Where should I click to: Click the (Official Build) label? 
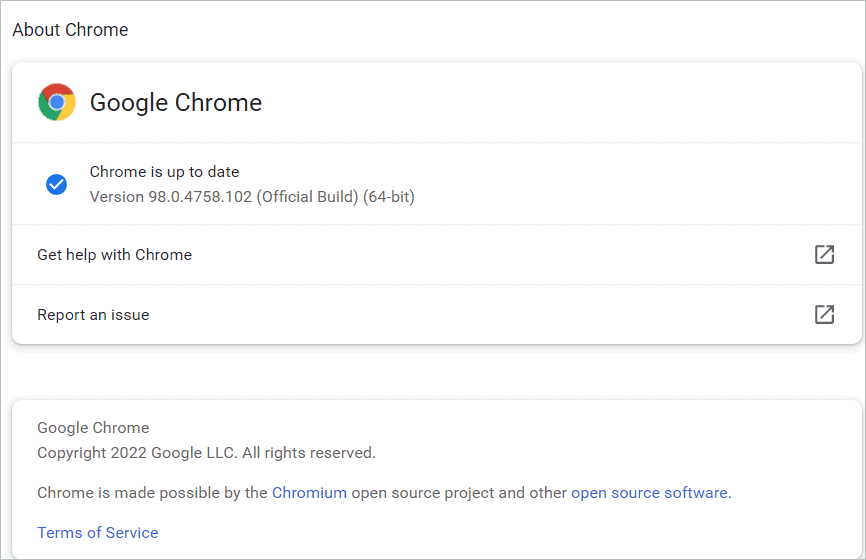click(x=307, y=197)
